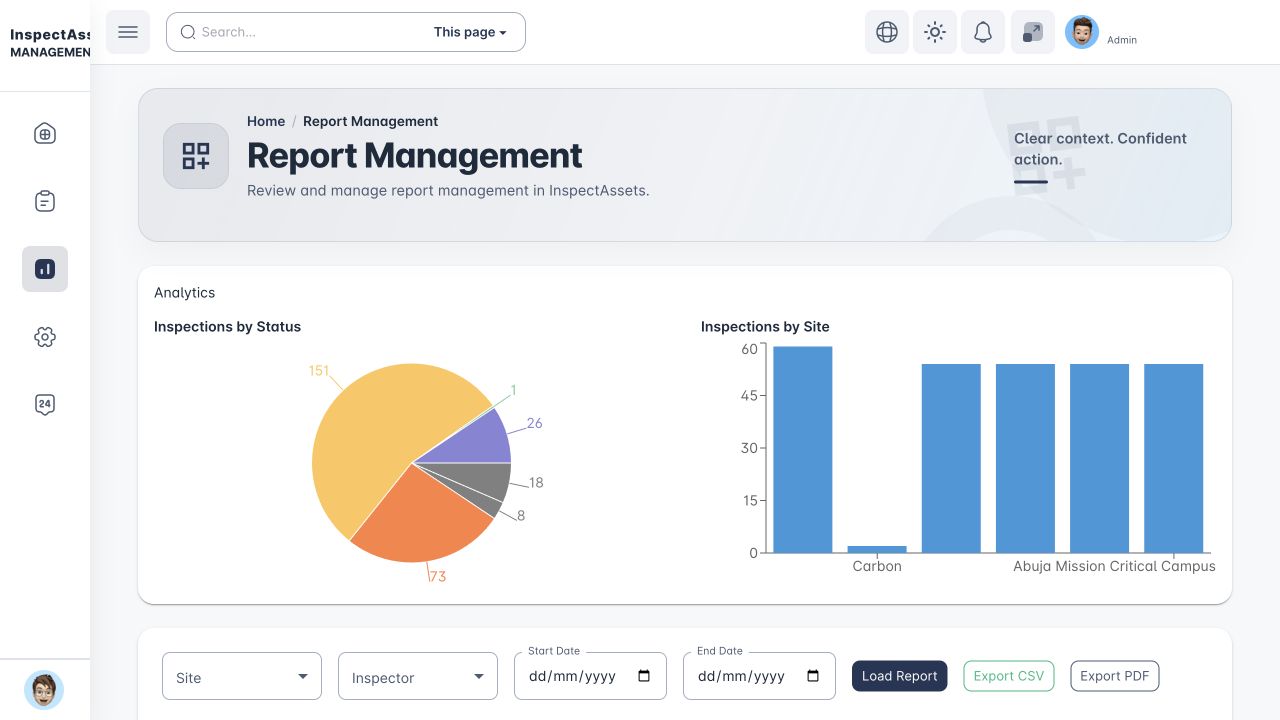This screenshot has height=720, width=1280.
Task: Click the purple 26 pie slice
Action: point(475,440)
